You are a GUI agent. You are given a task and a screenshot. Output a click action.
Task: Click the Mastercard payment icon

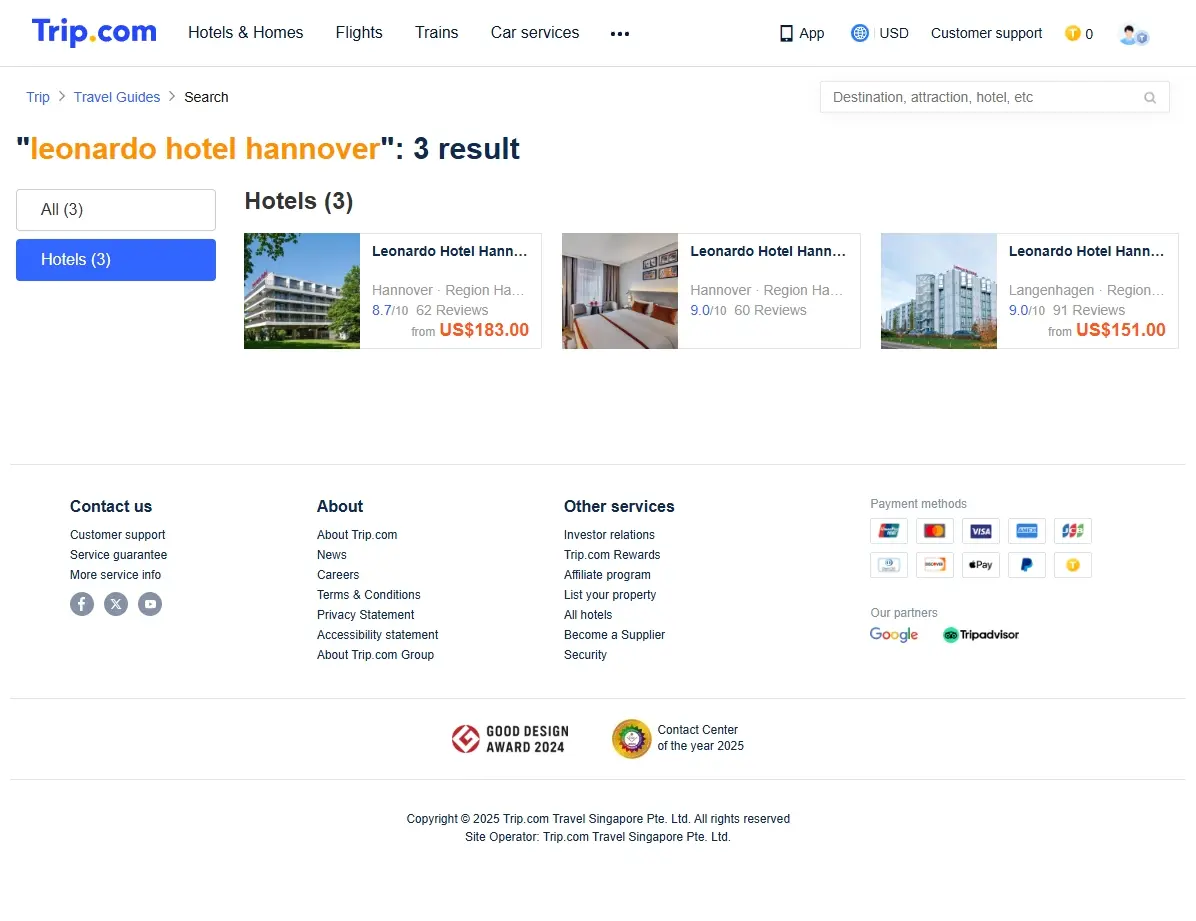point(934,530)
